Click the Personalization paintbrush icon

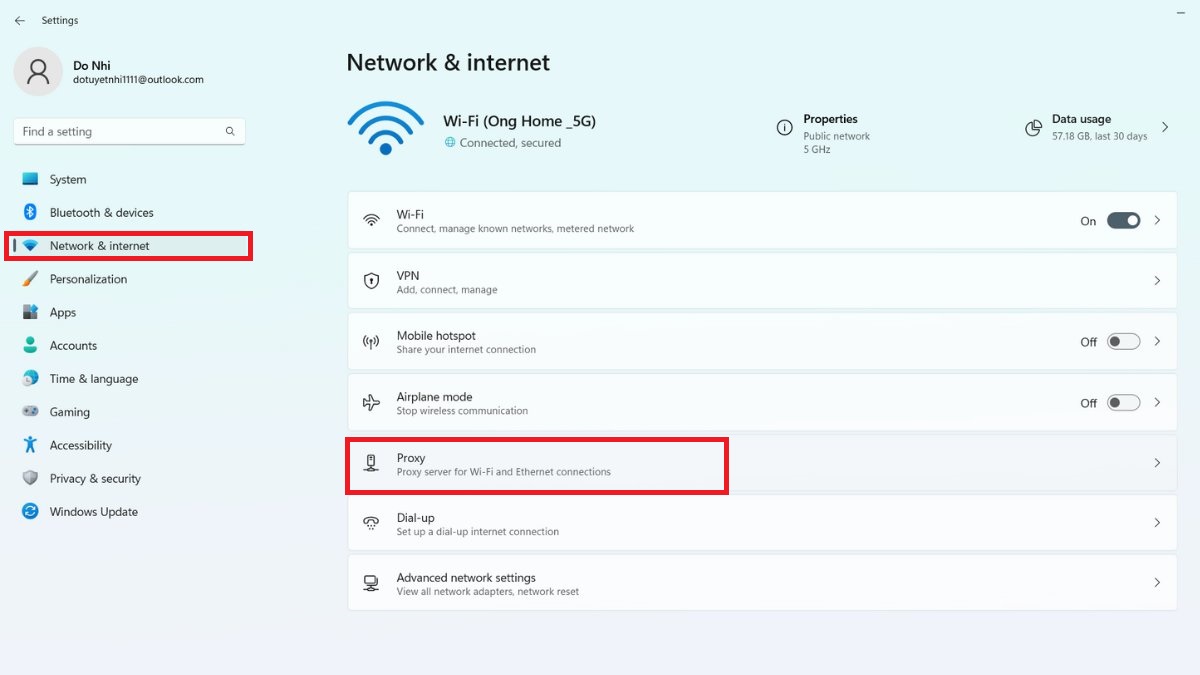pyautogui.click(x=30, y=279)
